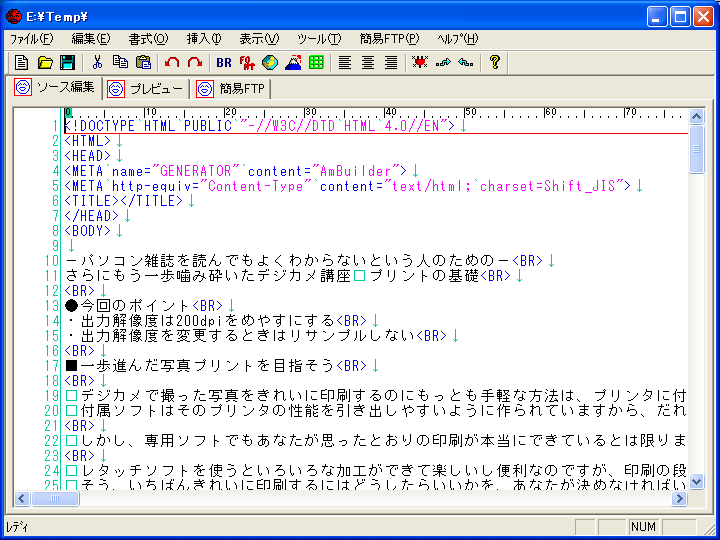Click "Content-Type" value on line 5

pyautogui.click(x=259, y=186)
